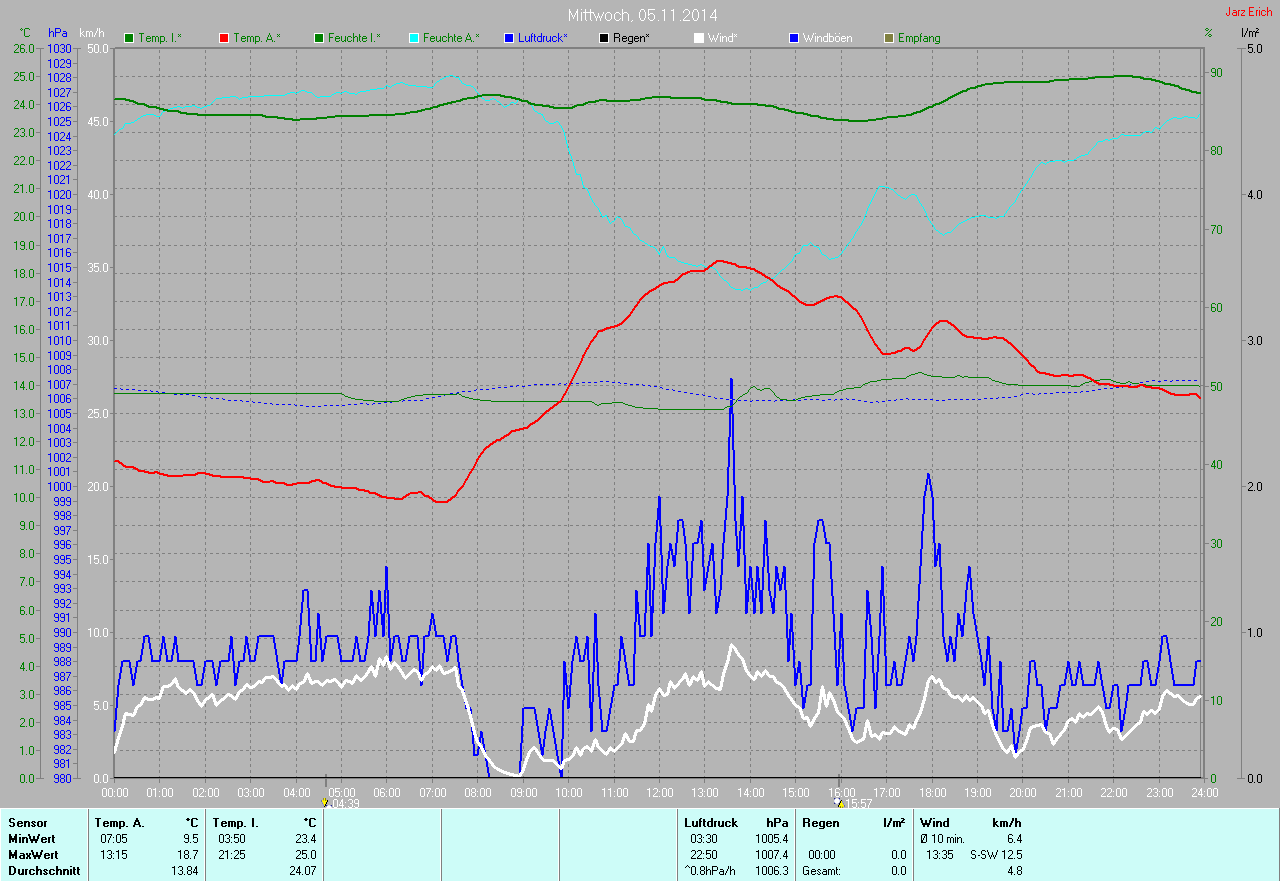Viewport: 1280px width, 881px height.
Task: Click the 'Luftdruck' column header in the table
Action: click(x=711, y=823)
